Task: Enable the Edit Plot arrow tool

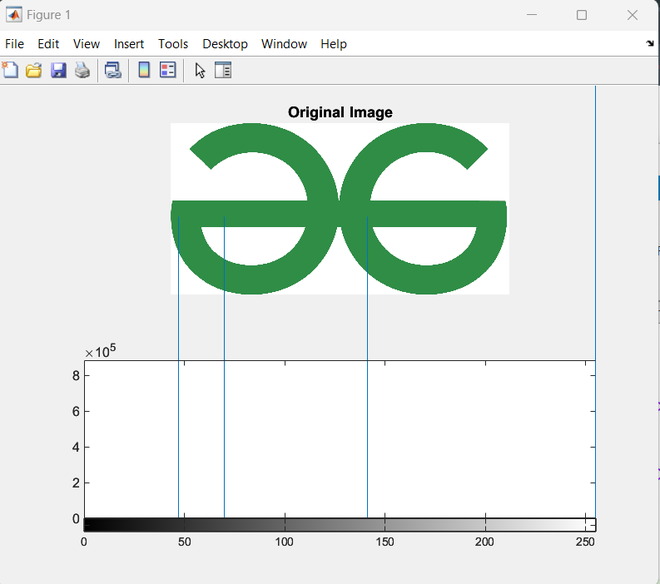Action: (x=200, y=70)
